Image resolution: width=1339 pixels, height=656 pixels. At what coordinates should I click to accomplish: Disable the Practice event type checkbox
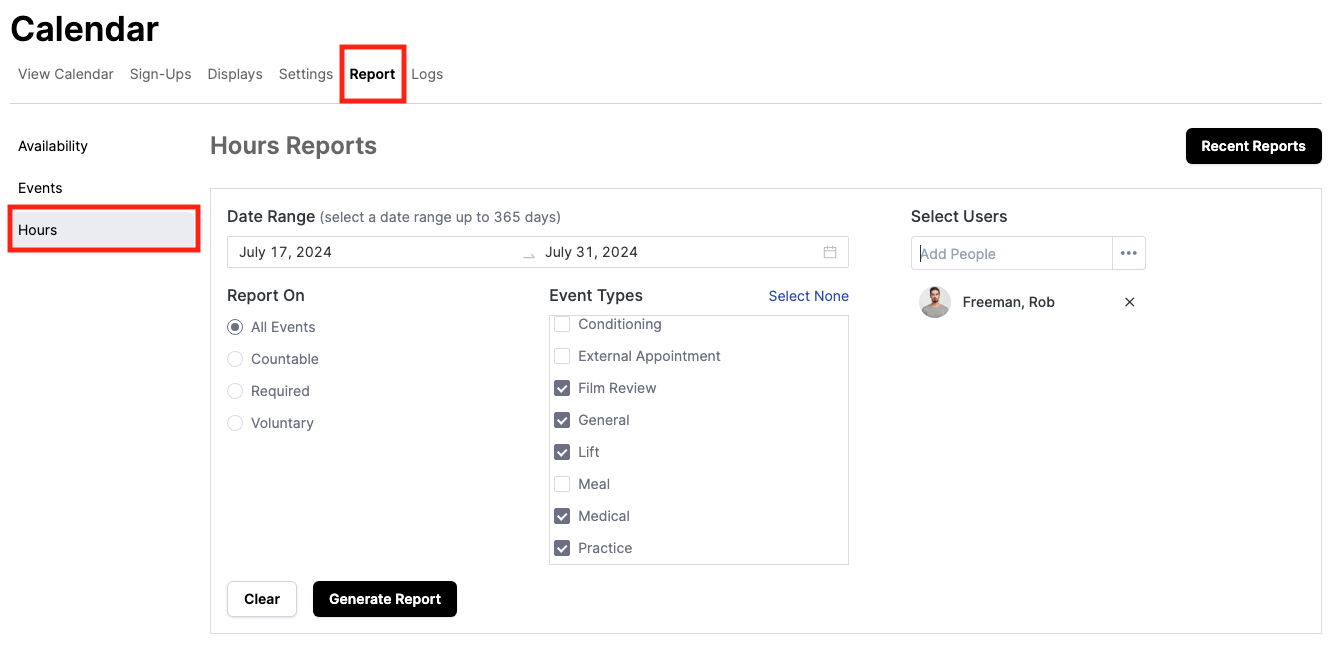562,548
